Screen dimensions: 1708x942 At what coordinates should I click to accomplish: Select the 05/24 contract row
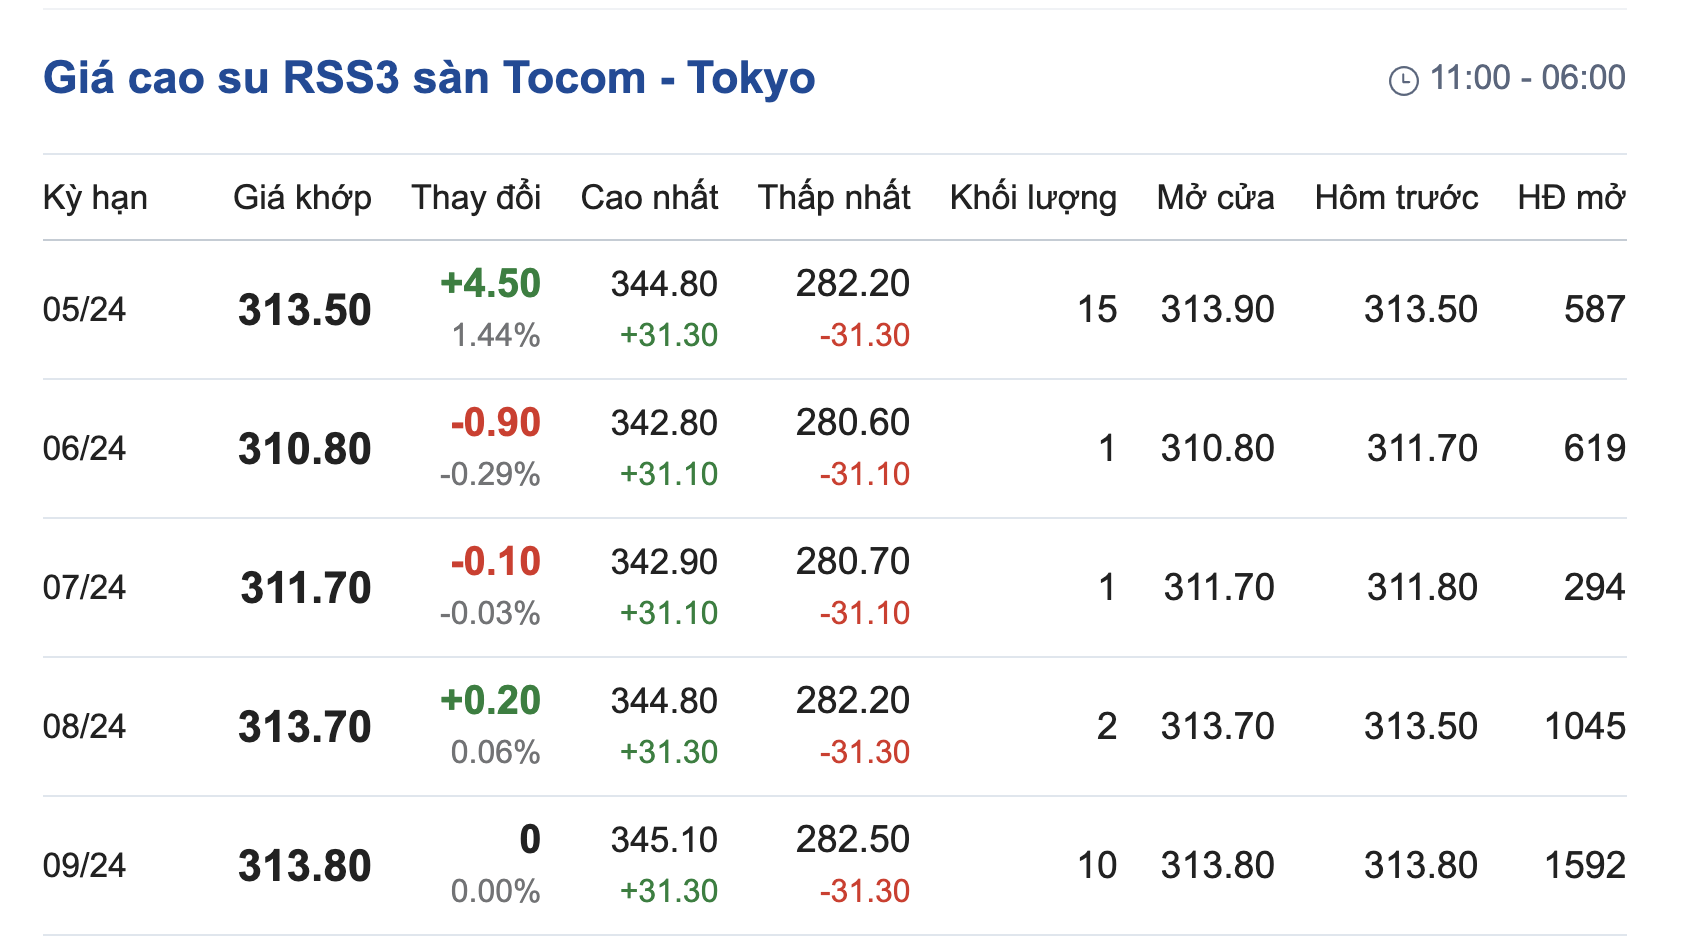(84, 310)
